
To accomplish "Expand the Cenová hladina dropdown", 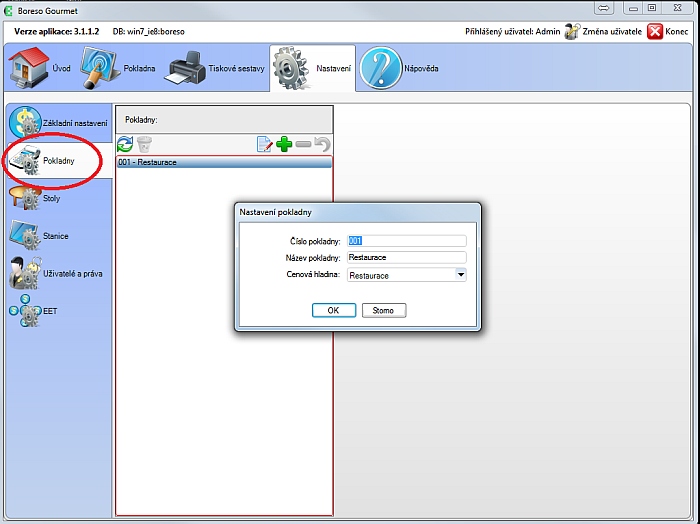I will 460,275.
